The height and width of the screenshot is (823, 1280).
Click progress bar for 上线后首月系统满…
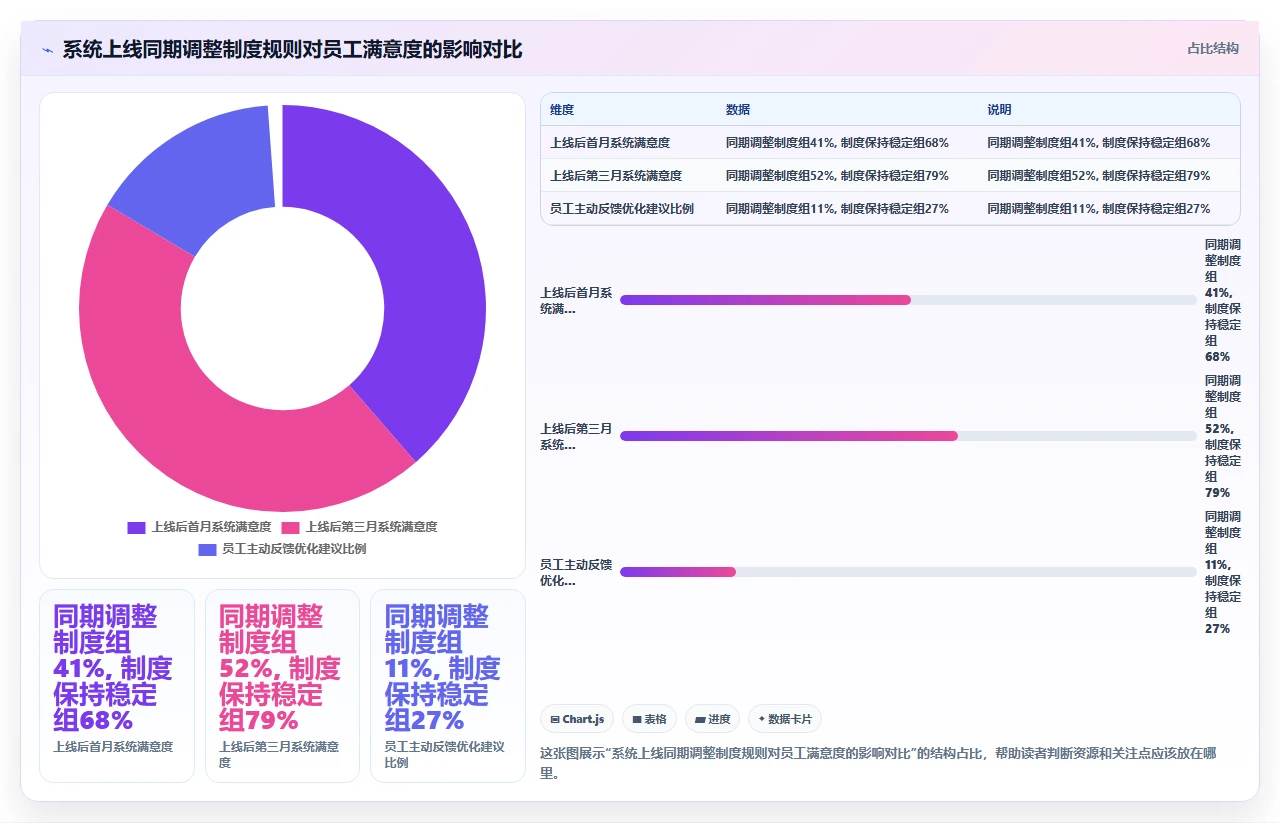pyautogui.click(x=908, y=300)
